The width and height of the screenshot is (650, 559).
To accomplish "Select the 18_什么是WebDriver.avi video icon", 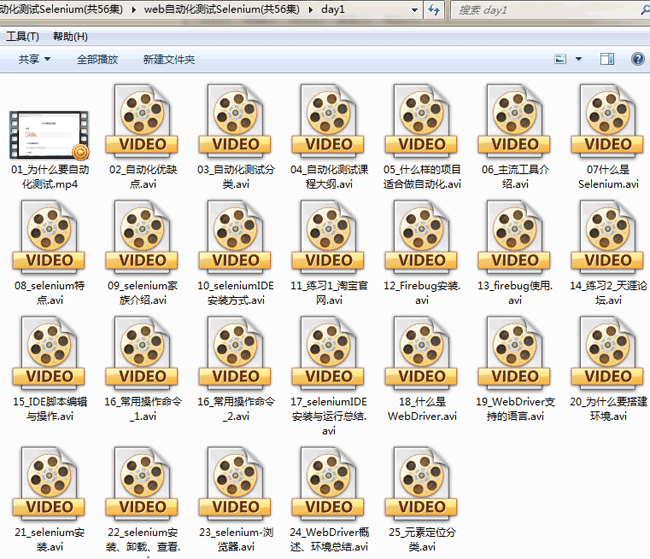I will click(x=422, y=354).
